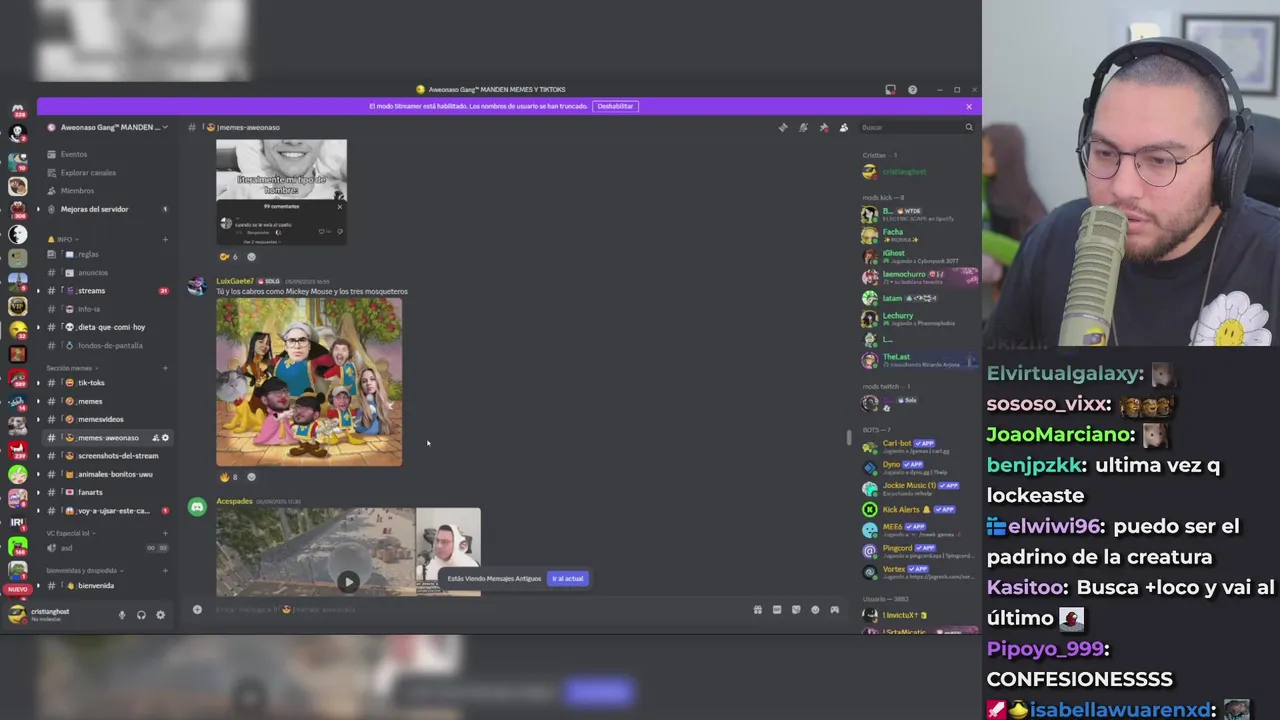The height and width of the screenshot is (720, 1280).
Task: Open Mejoras del servidor
Action: pyautogui.click(x=106, y=209)
